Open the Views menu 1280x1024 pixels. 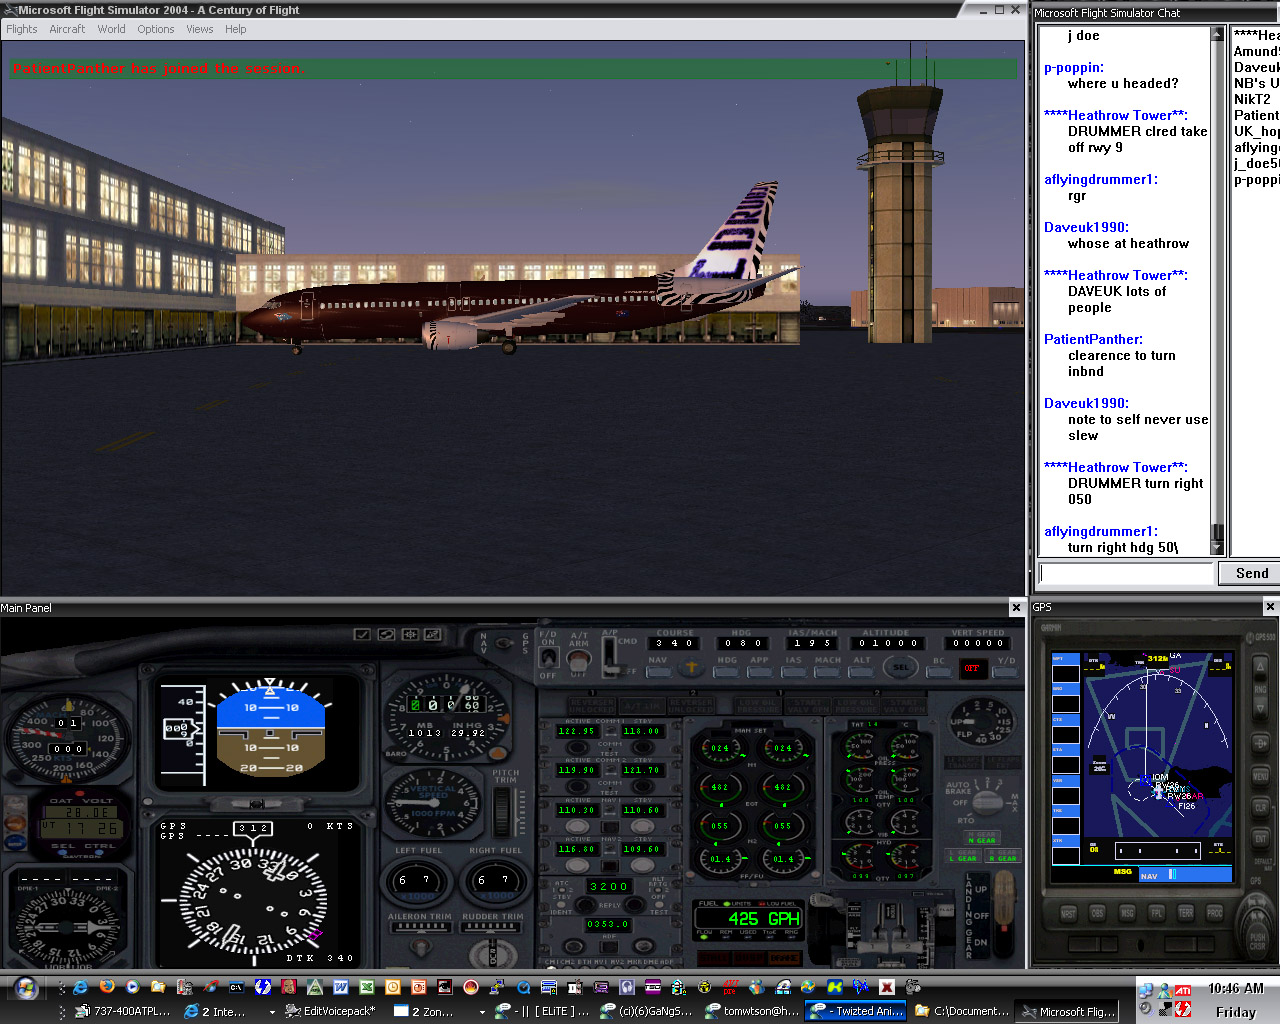pos(199,29)
